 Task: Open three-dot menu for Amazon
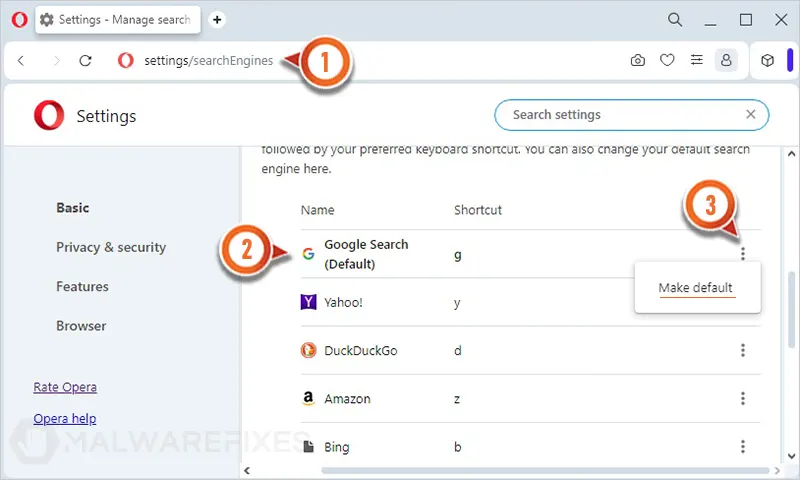(742, 398)
